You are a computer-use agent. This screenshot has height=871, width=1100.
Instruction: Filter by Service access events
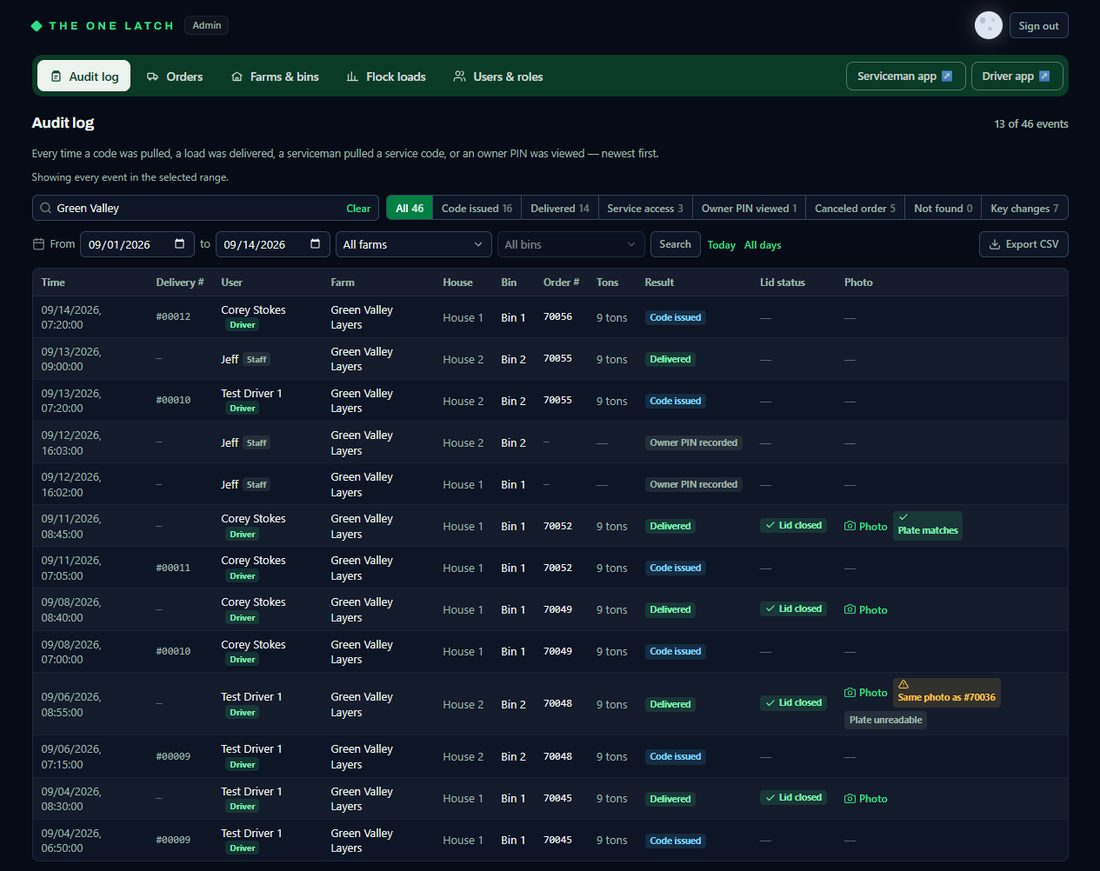pos(645,208)
